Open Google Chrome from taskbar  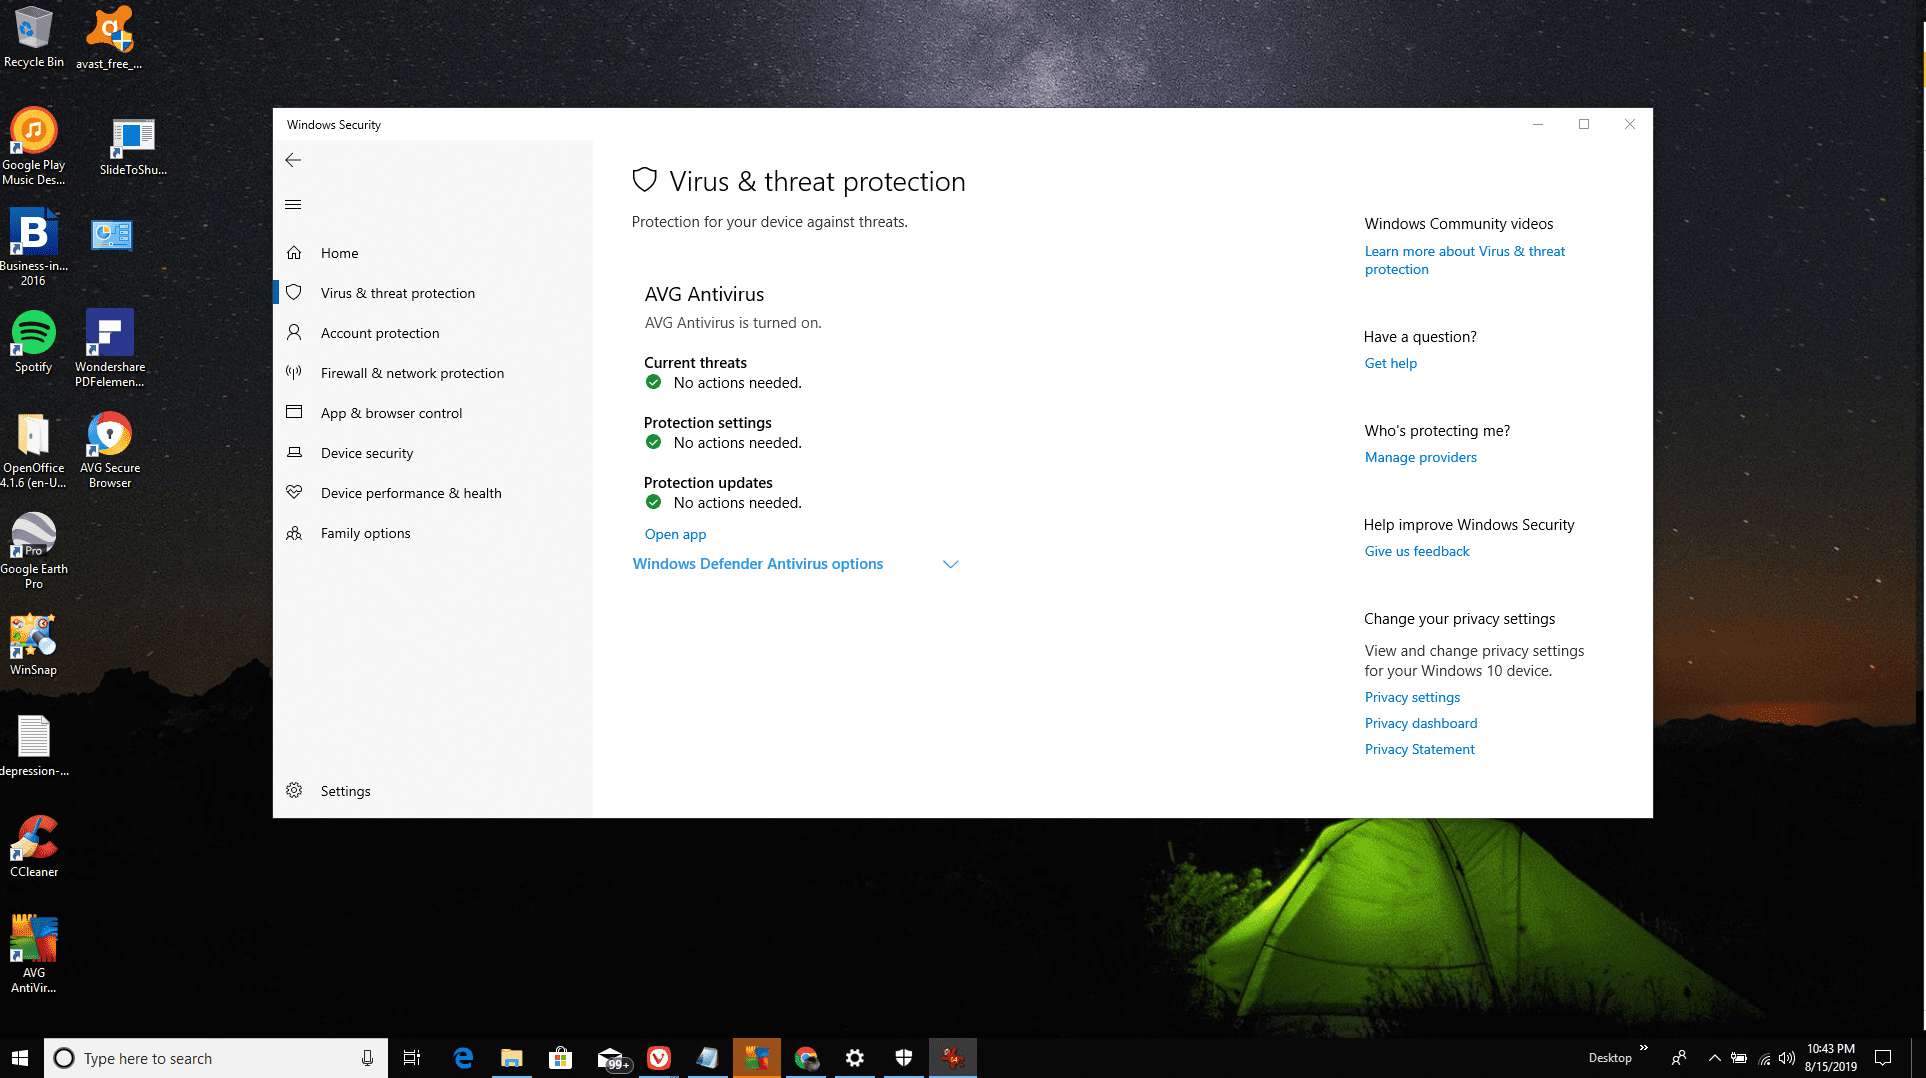(806, 1058)
